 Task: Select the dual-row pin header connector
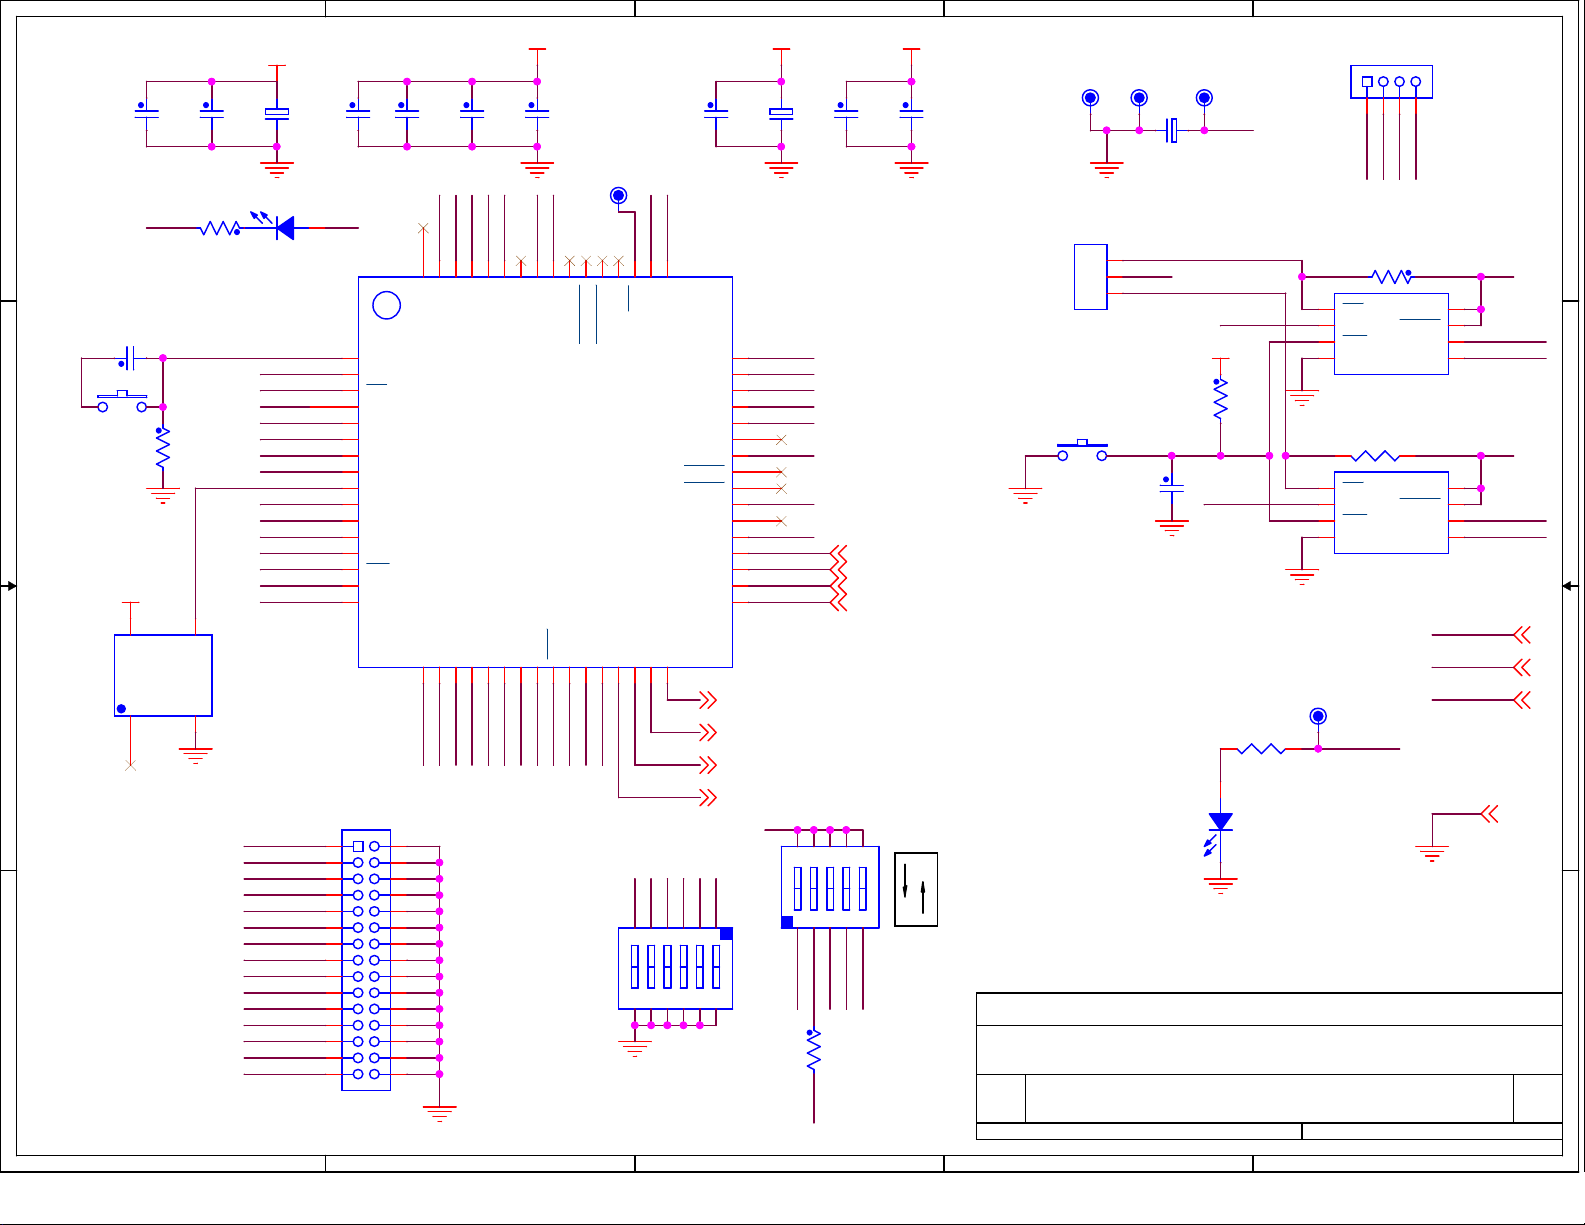[x=366, y=960]
